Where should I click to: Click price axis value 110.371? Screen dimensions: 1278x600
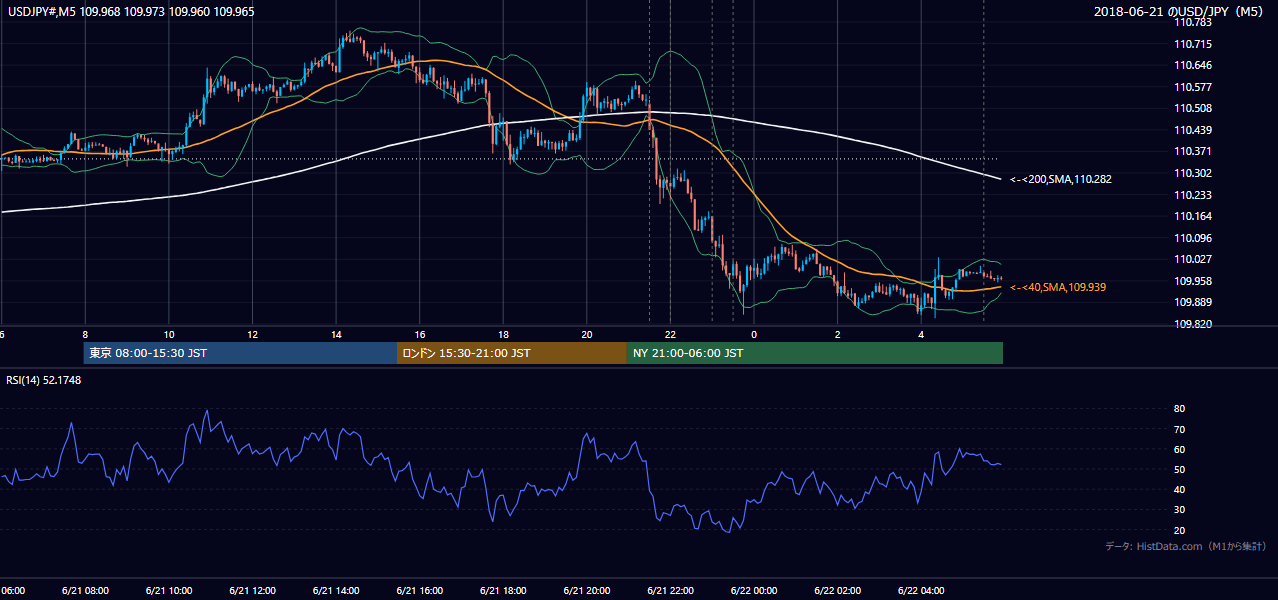pos(1194,151)
